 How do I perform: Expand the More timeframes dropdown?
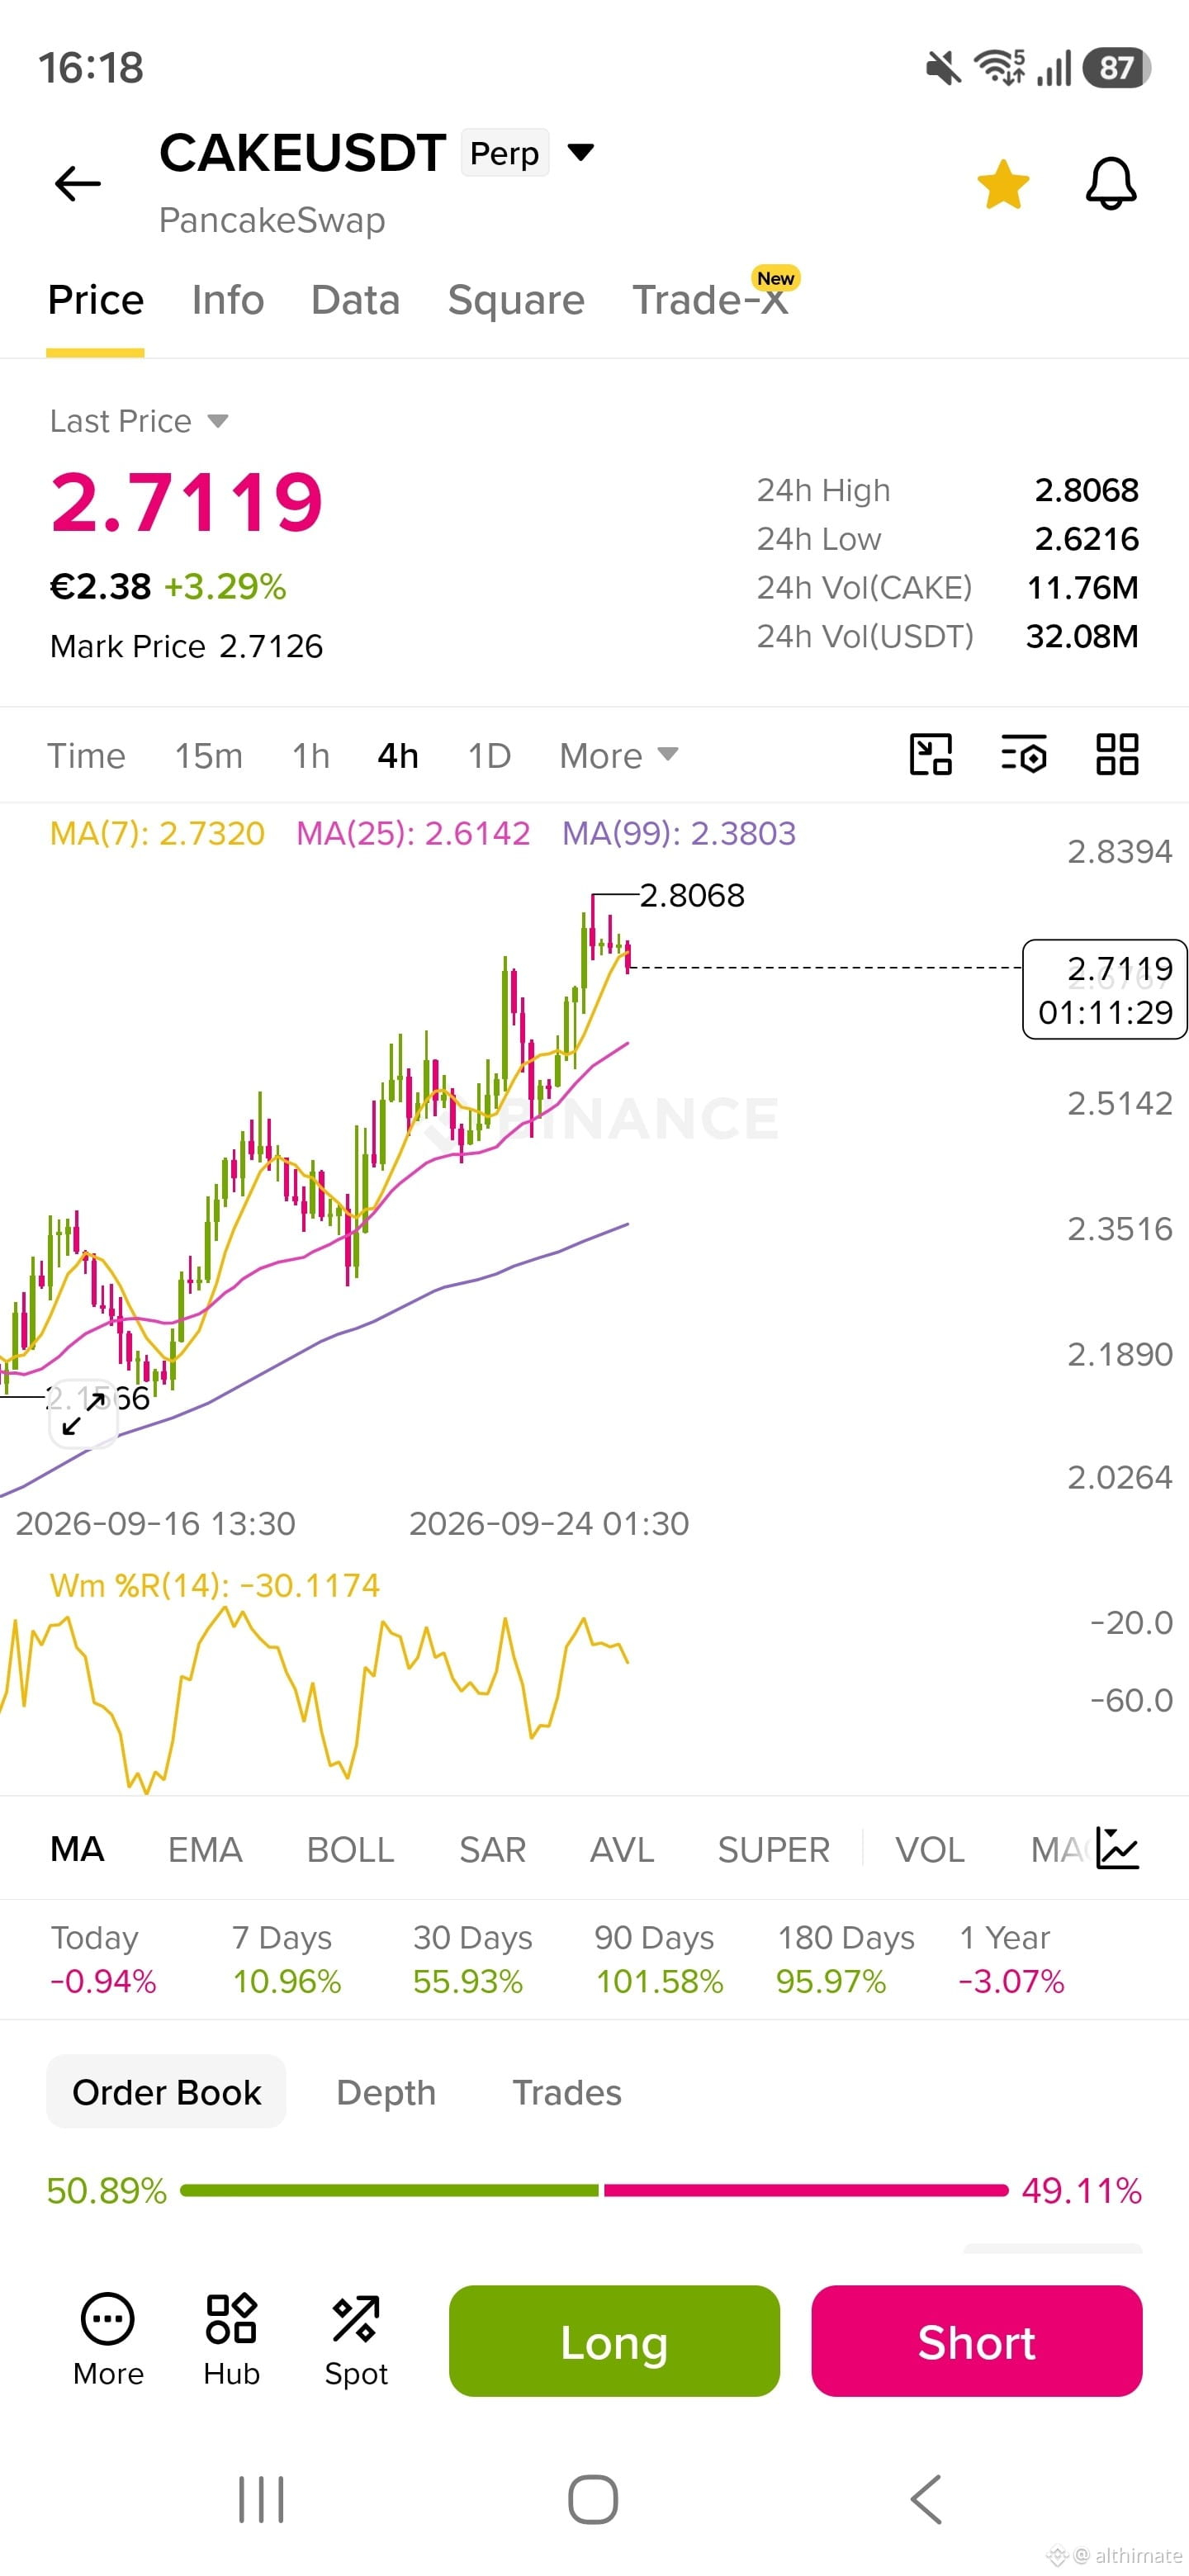(x=619, y=755)
